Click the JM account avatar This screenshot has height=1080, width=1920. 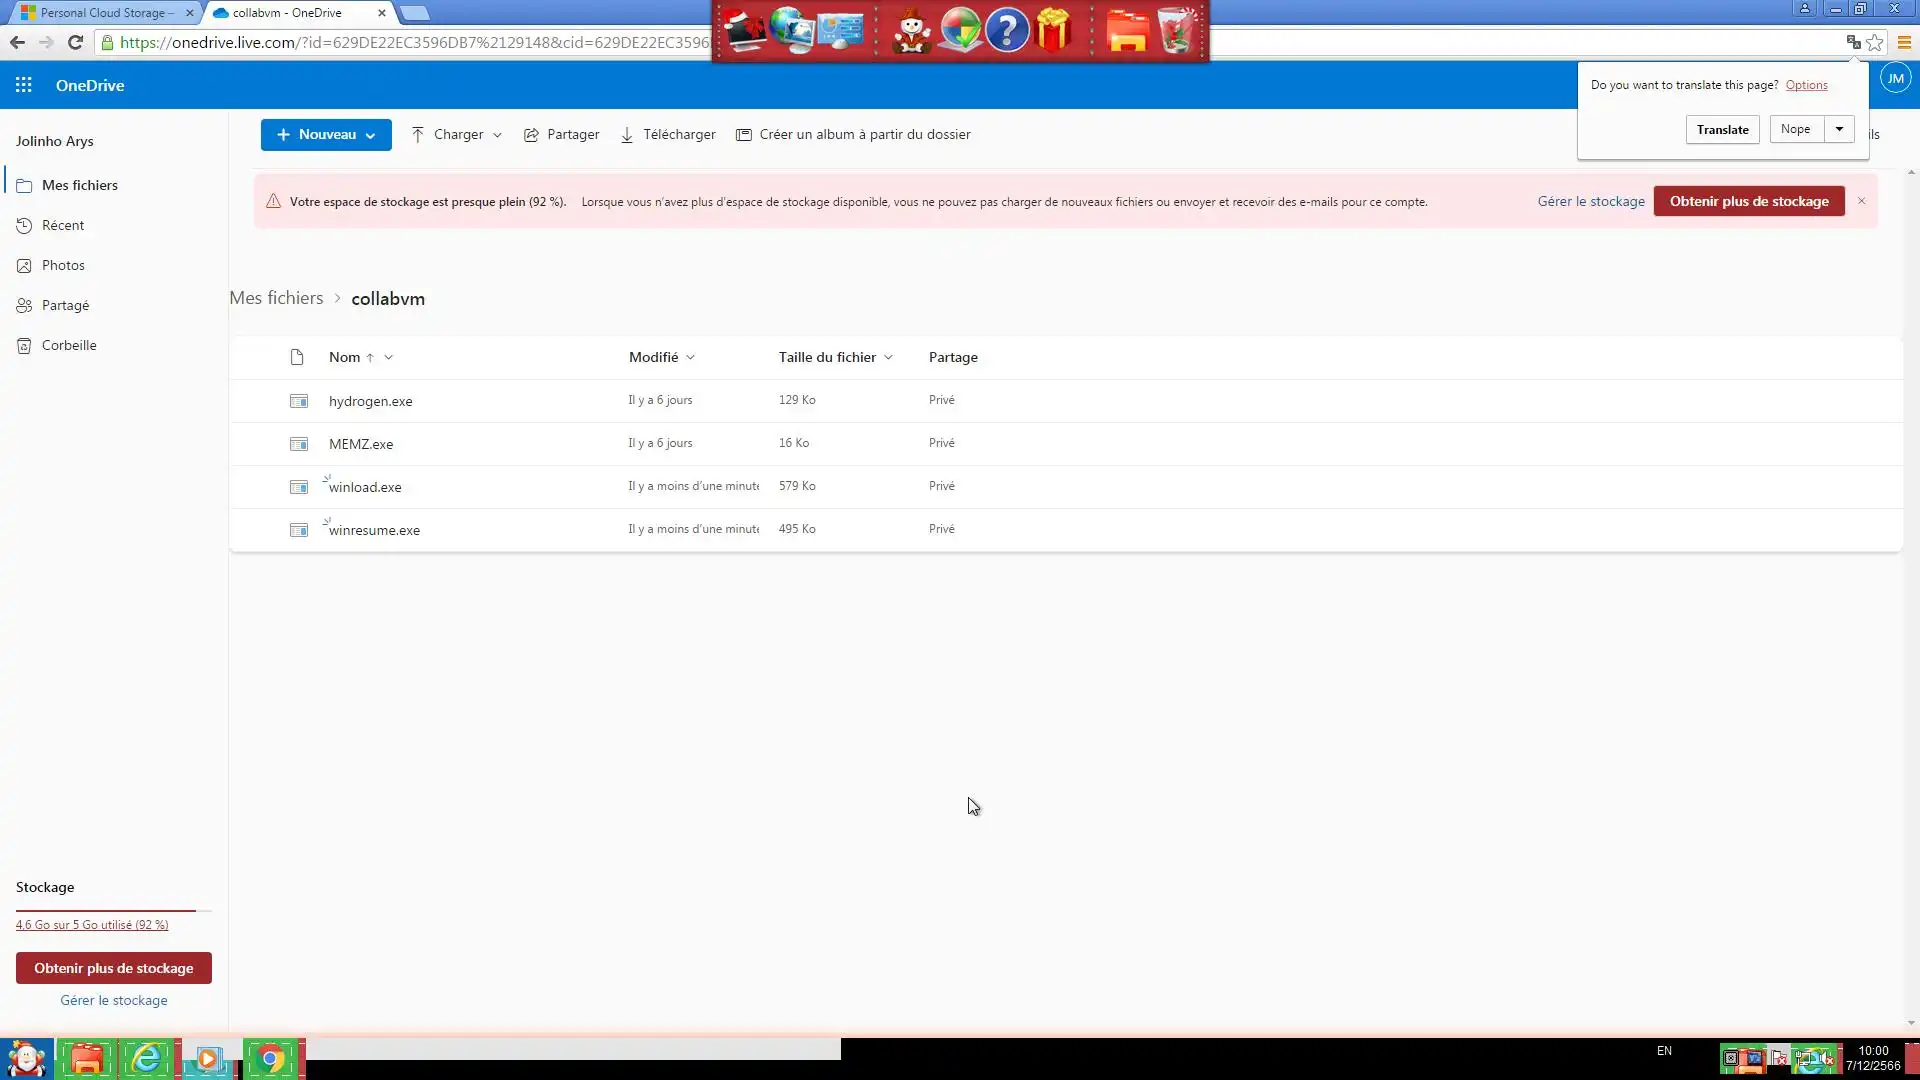click(1895, 78)
